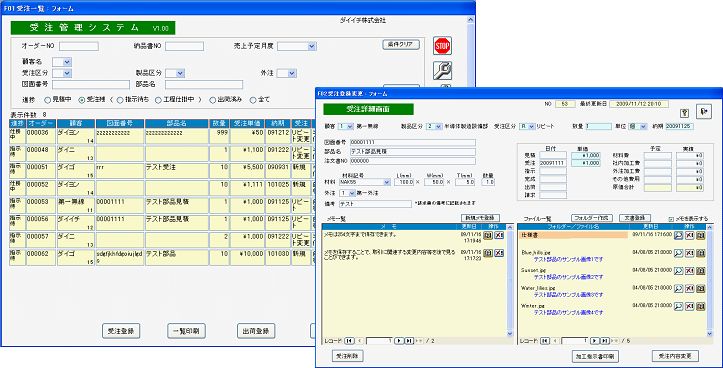The height and width of the screenshot is (368, 723).
Task: Click the フォルダー作成 button
Action: tap(592, 218)
